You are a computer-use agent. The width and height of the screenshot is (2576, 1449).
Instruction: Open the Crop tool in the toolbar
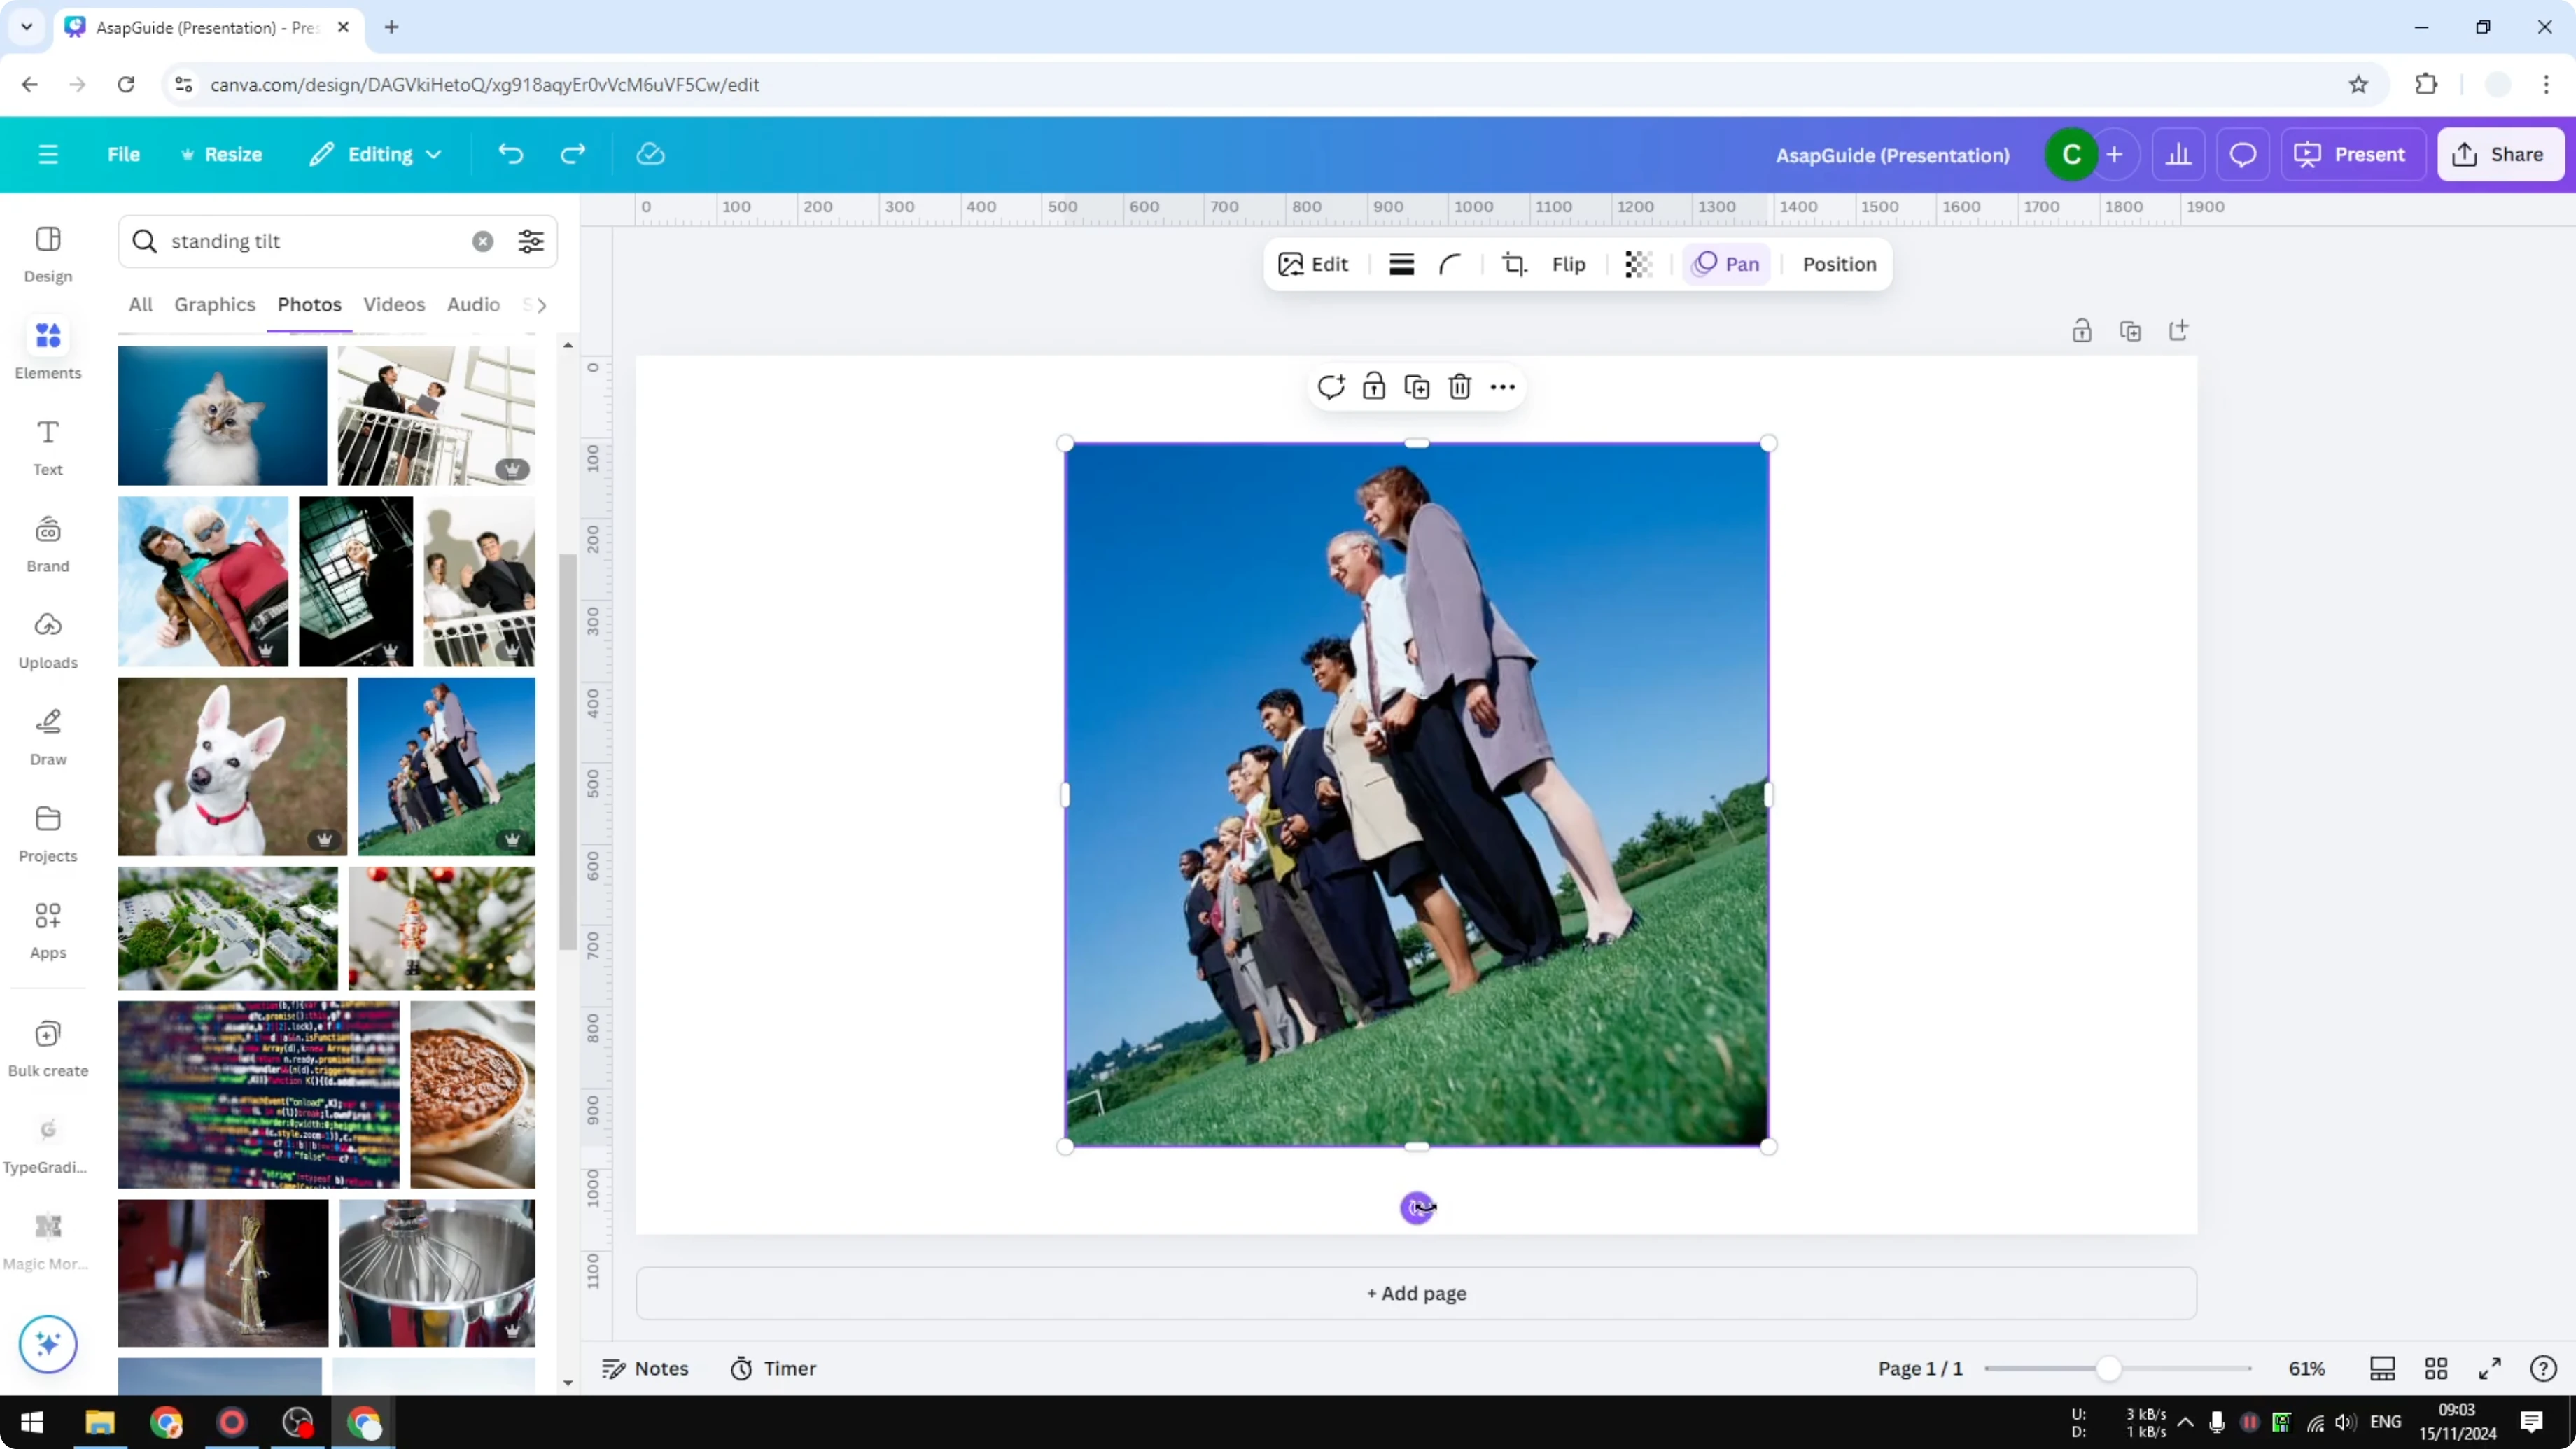[x=1514, y=264]
